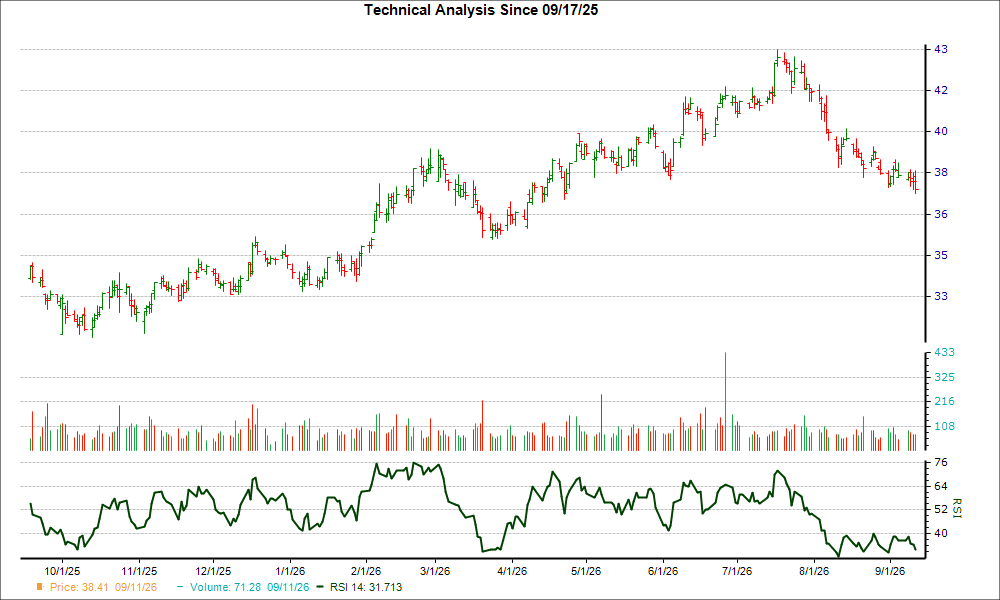The height and width of the screenshot is (600, 1000).
Task: Click the price axis label 42
Action: (x=941, y=91)
